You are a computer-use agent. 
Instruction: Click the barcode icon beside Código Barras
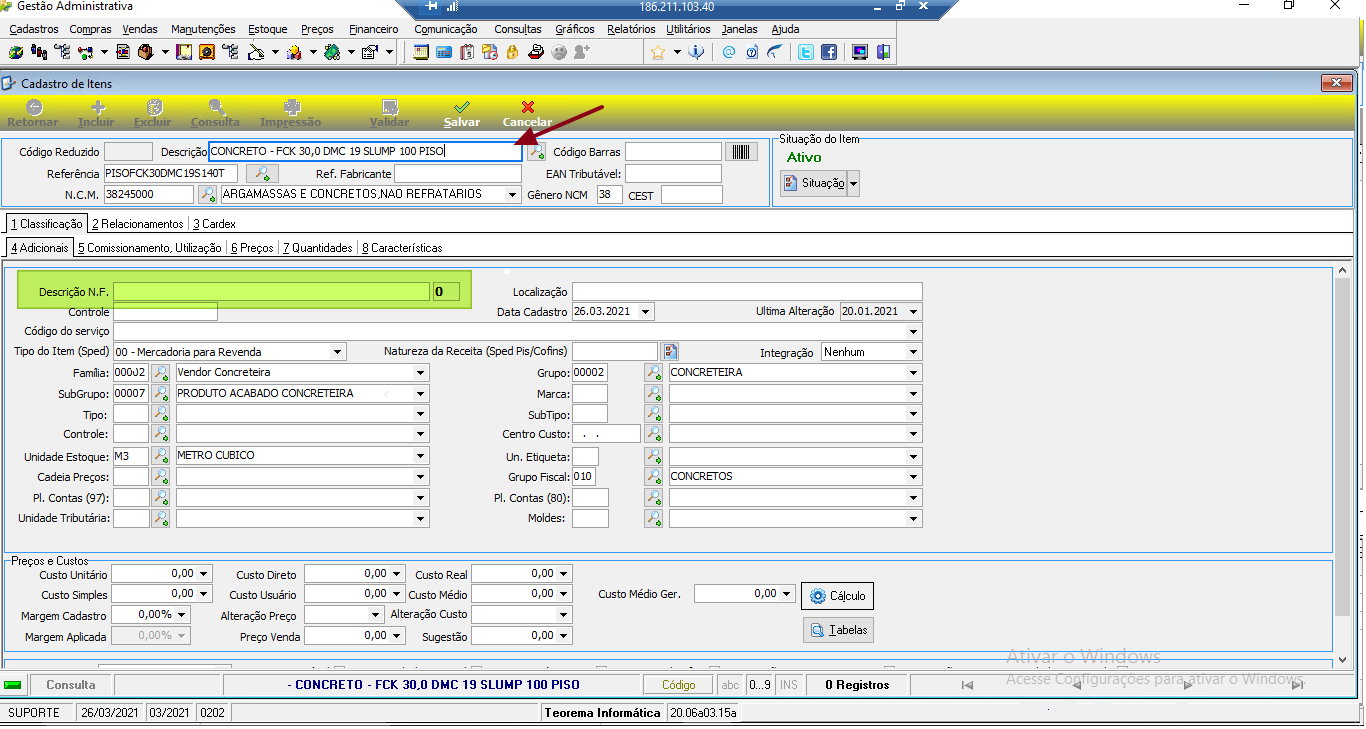click(741, 152)
